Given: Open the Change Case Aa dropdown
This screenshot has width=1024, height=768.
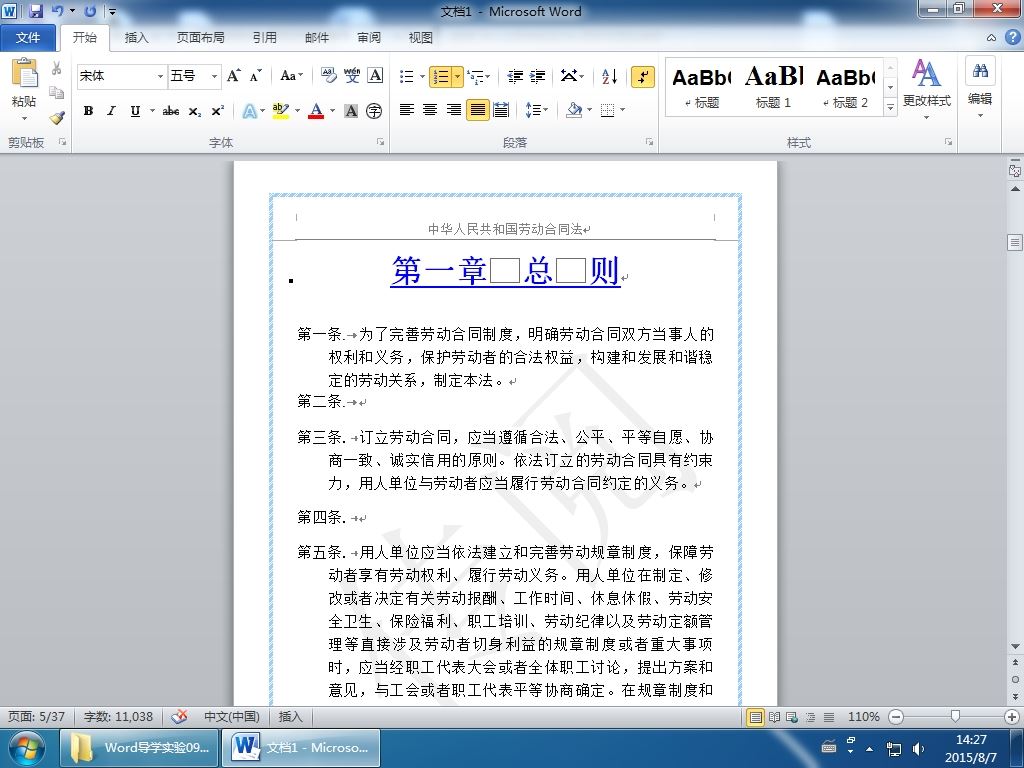Looking at the screenshot, I should (x=291, y=76).
